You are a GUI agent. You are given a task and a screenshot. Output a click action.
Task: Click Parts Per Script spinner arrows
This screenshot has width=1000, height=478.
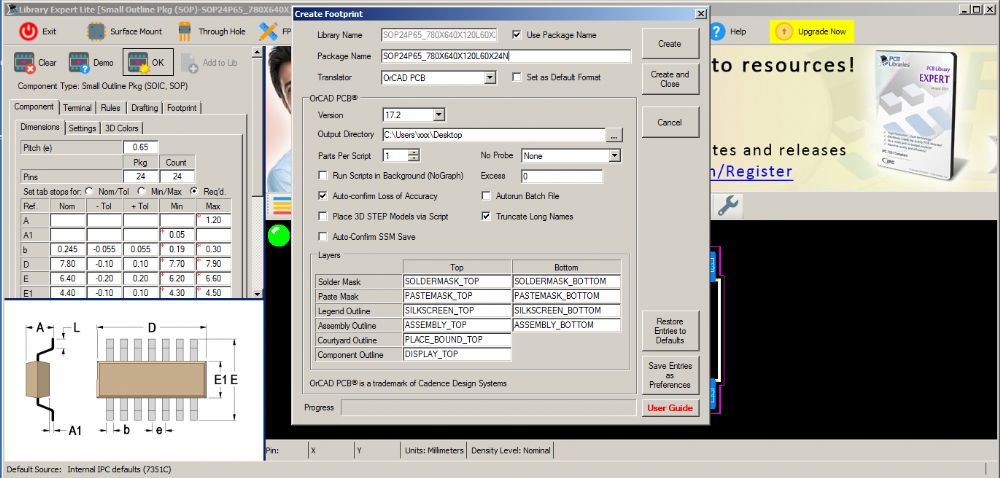[x=414, y=155]
